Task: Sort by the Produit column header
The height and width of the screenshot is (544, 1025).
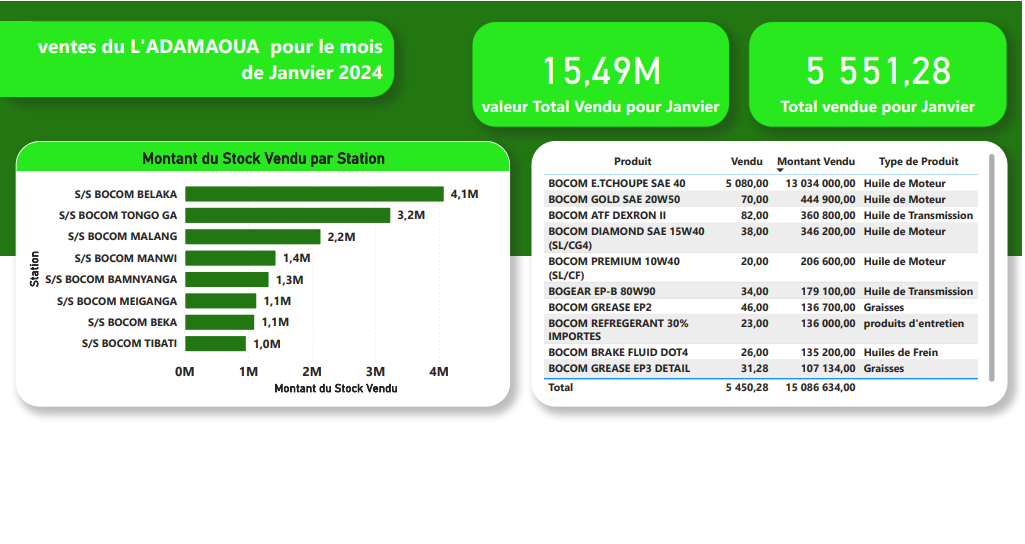Action: [632, 162]
